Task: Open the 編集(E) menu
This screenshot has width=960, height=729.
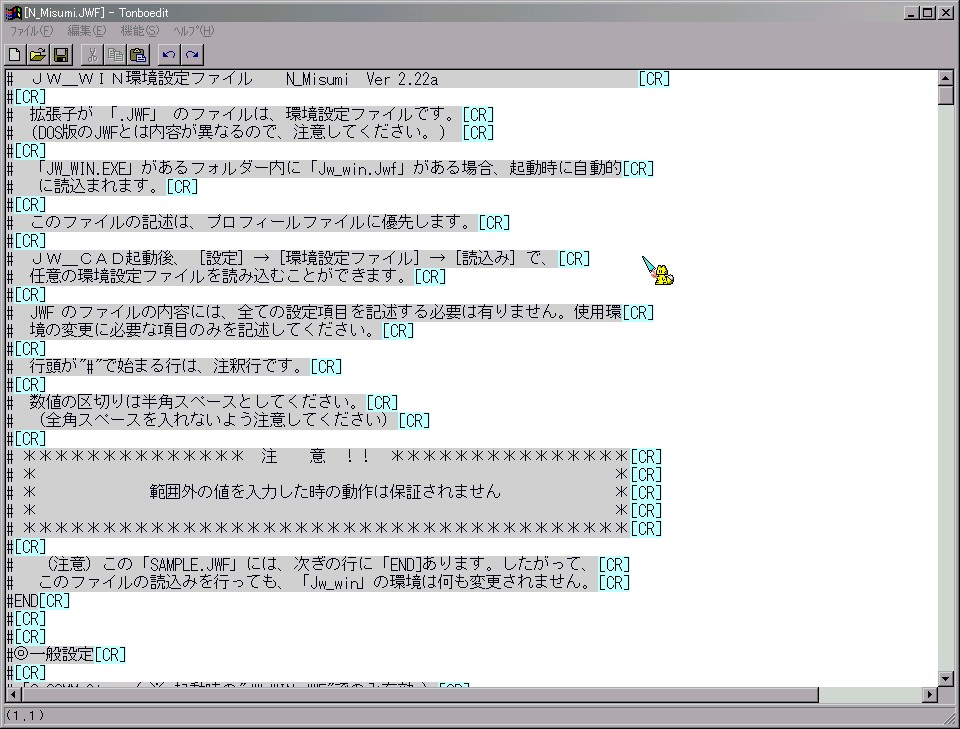Action: (86, 31)
